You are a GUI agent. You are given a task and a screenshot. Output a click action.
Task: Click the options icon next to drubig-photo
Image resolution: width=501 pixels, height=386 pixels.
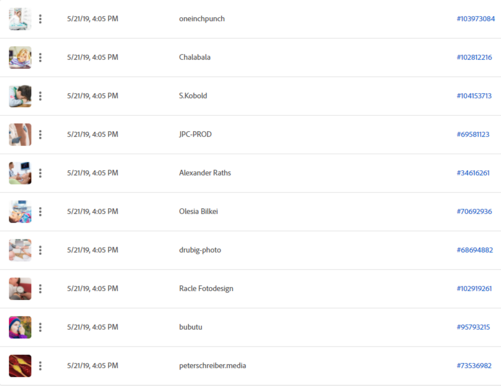[x=40, y=250]
